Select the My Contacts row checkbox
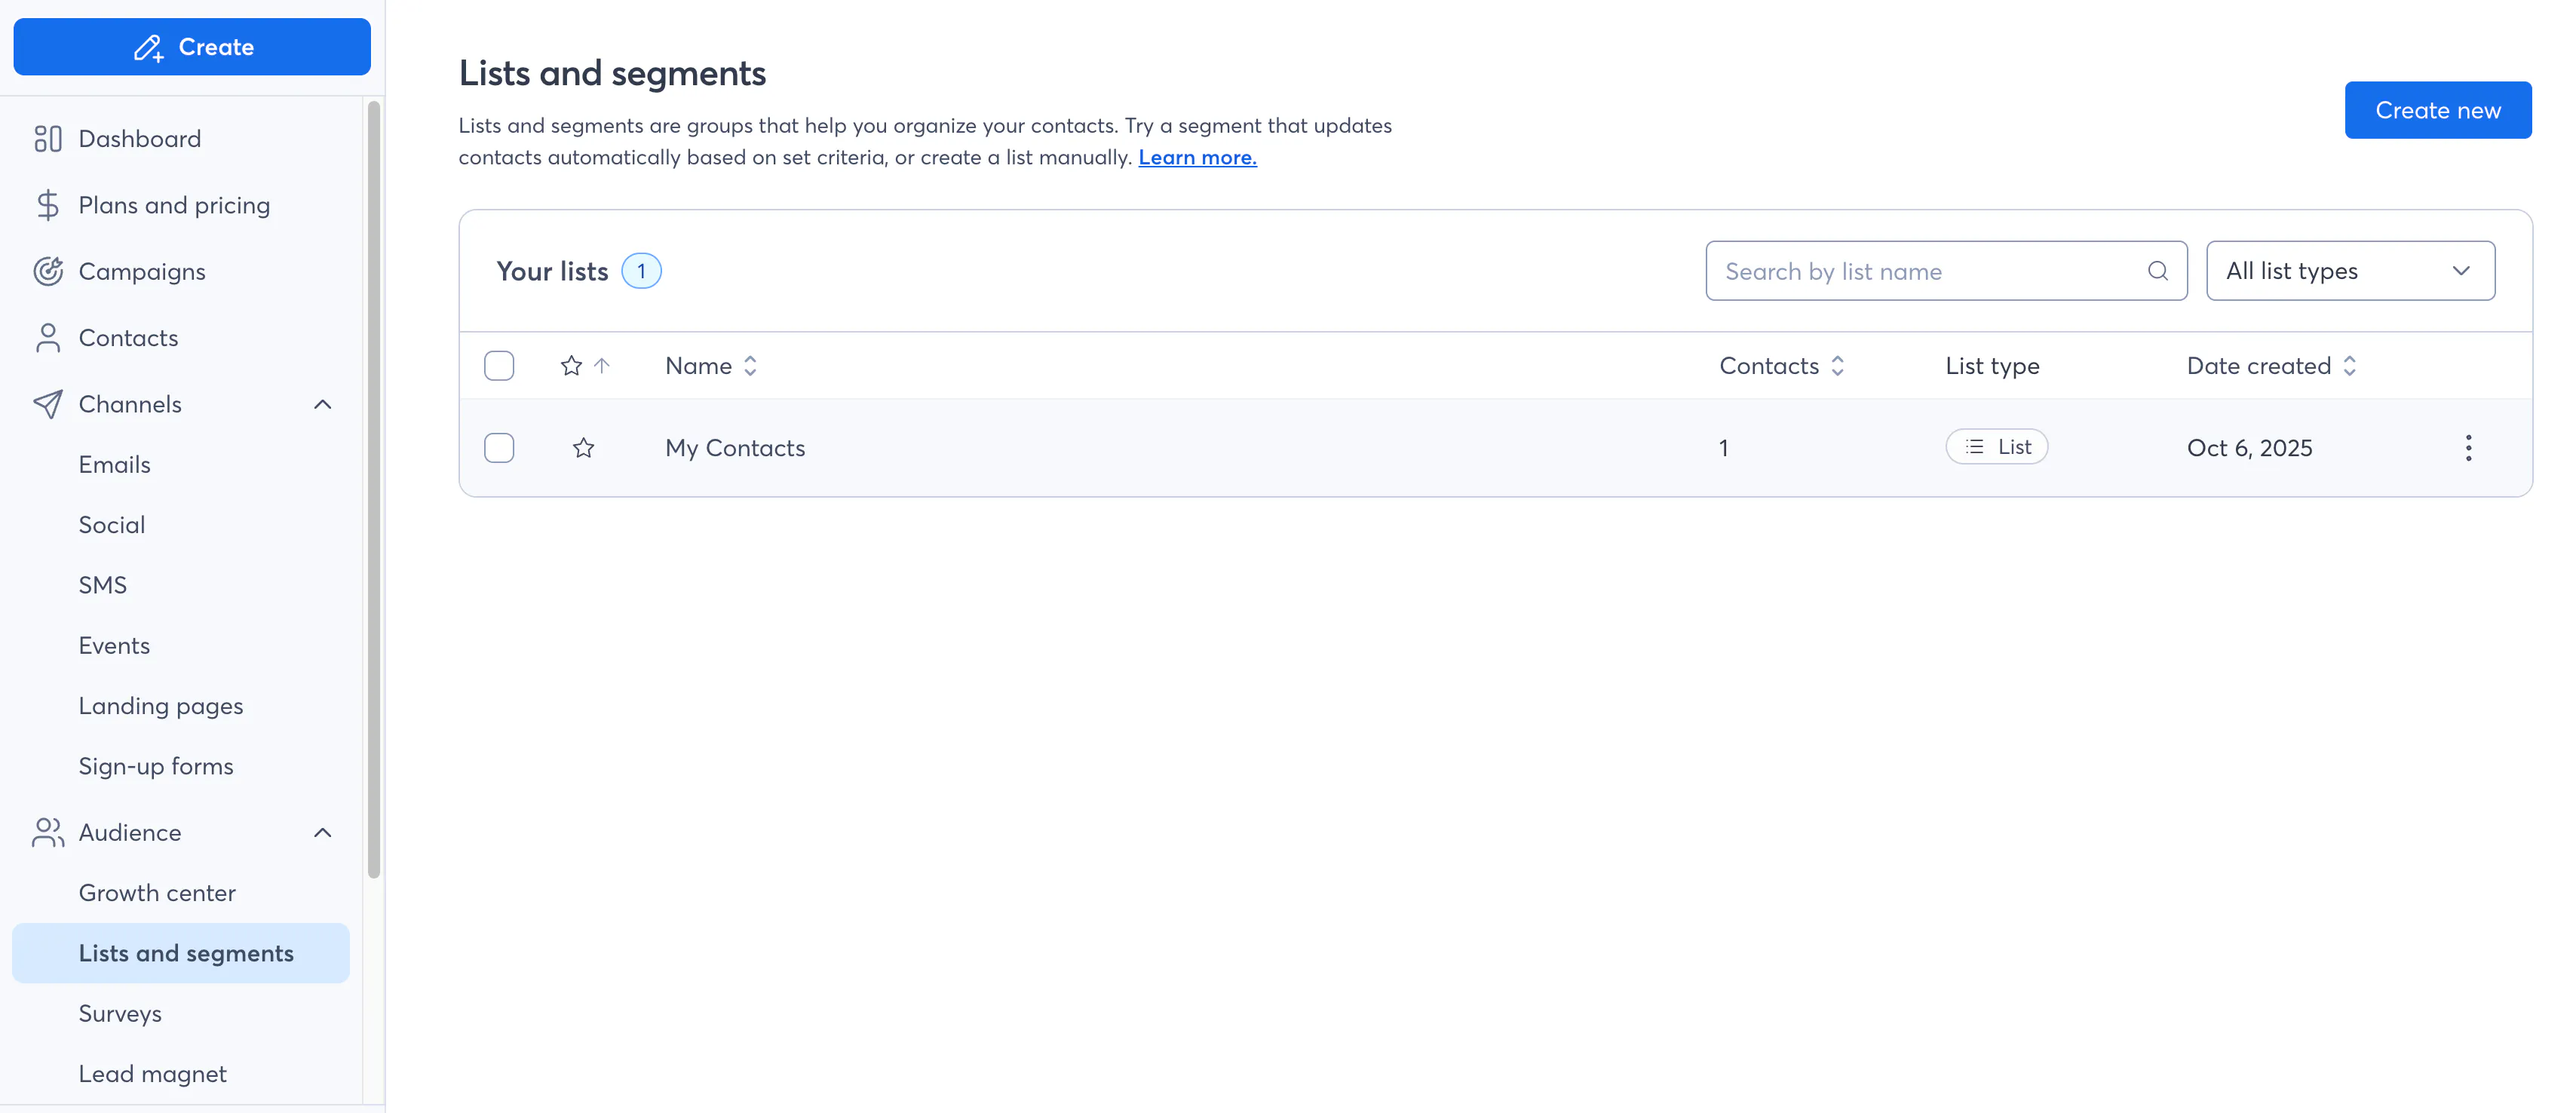 pyautogui.click(x=499, y=448)
